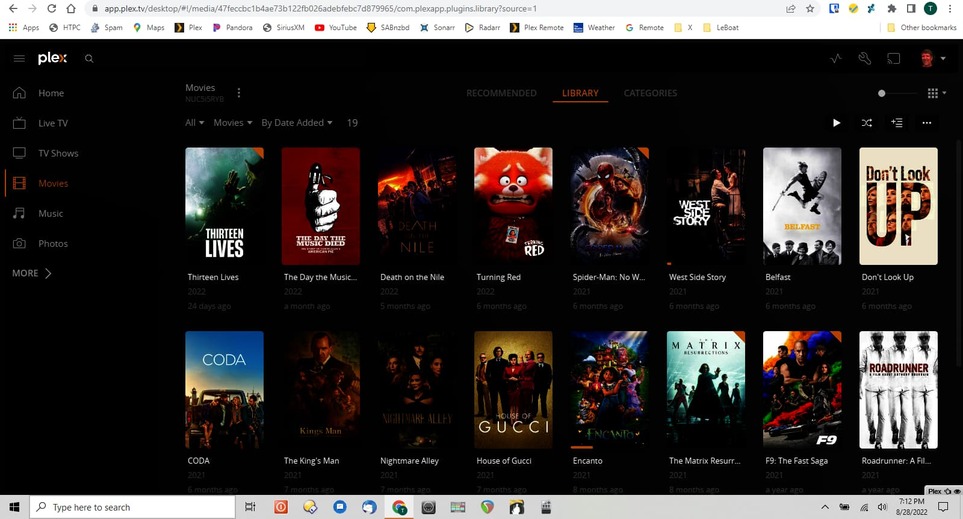The width and height of the screenshot is (963, 519).
Task: Click the Shuffle icon
Action: point(867,123)
